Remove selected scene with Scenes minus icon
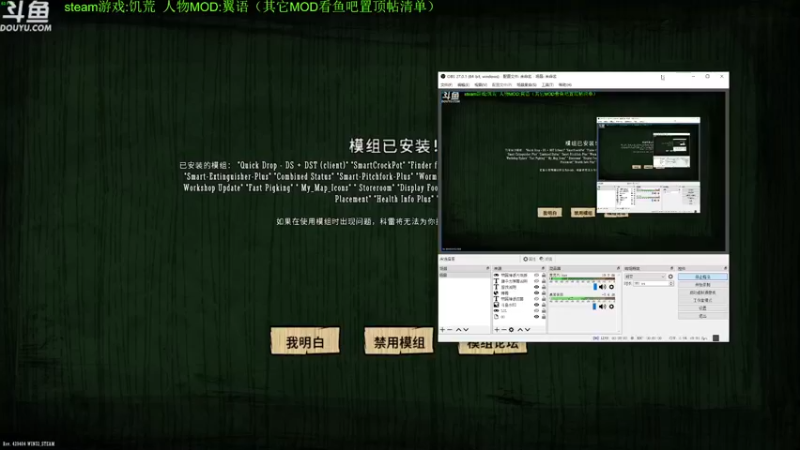 [x=449, y=330]
